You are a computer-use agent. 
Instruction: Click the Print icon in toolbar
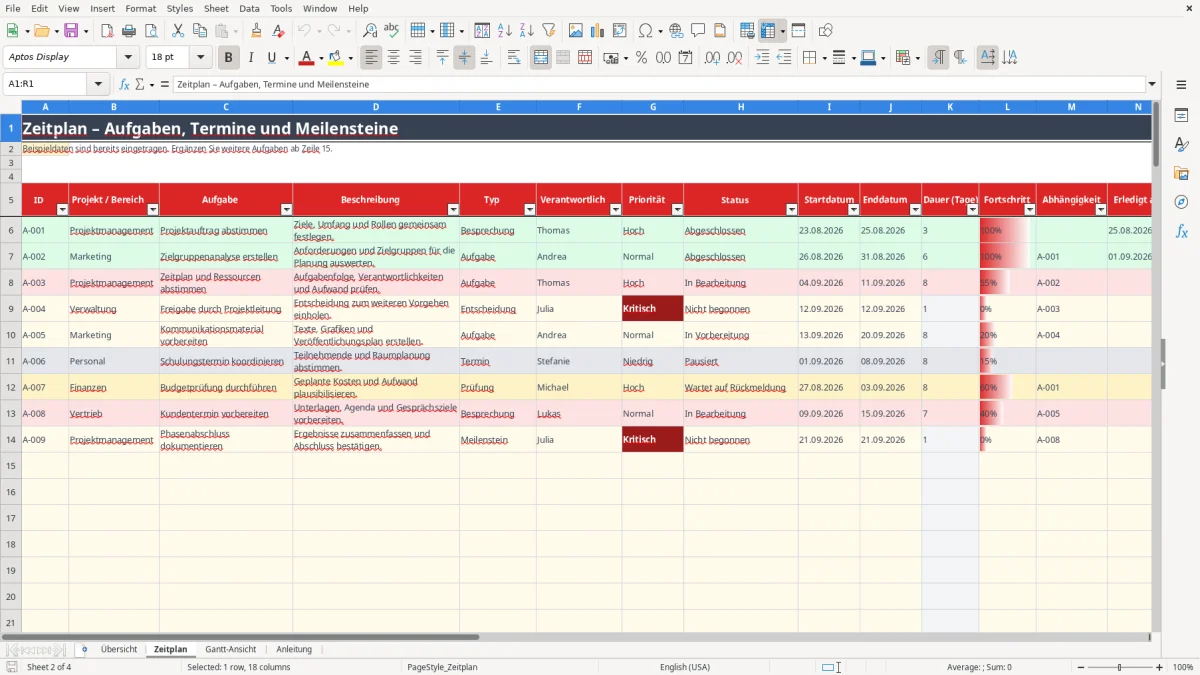coord(129,31)
